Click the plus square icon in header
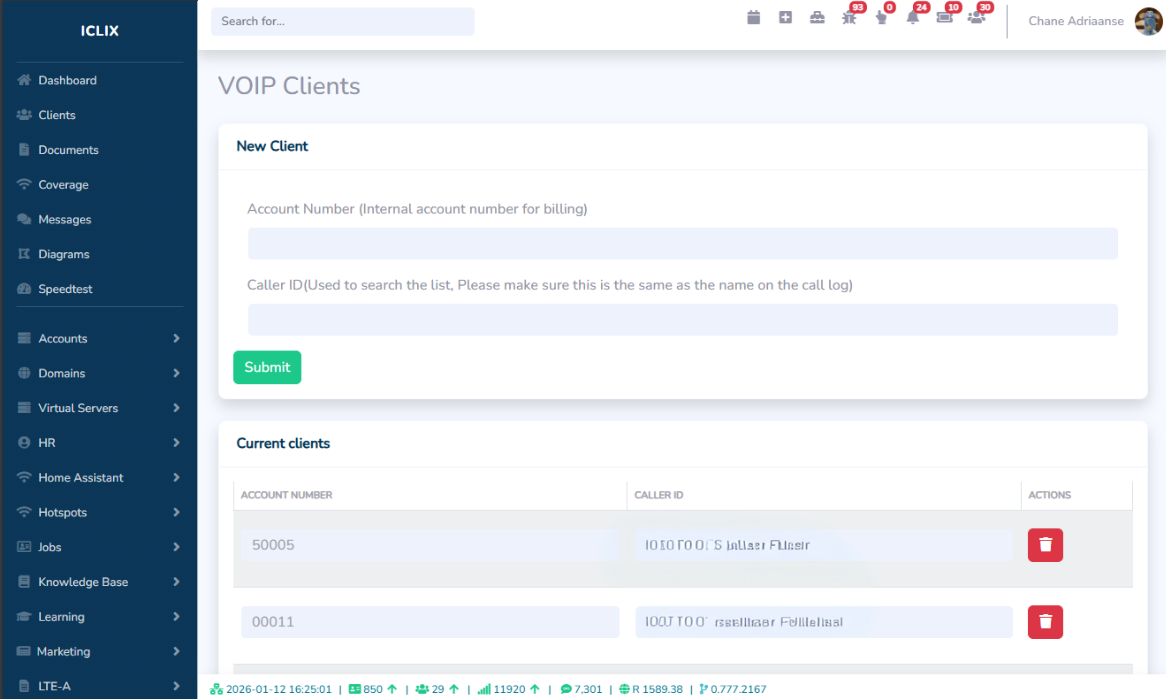The image size is (1166, 699). point(785,18)
